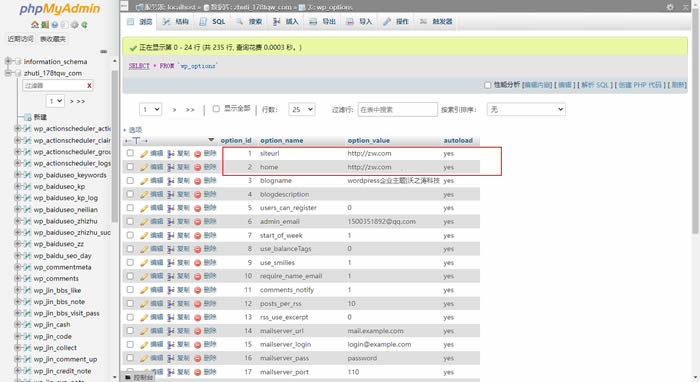700x382 pixels.
Task: Open the row count dropdown showing 25
Action: point(302,109)
